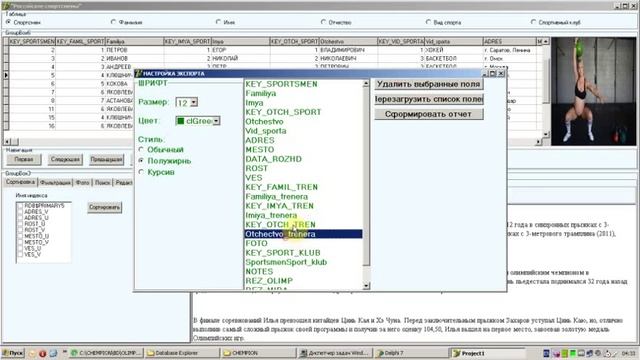This screenshot has height=360, width=640.
Task: Click the athlete photo thumbnail
Action: pos(593,91)
